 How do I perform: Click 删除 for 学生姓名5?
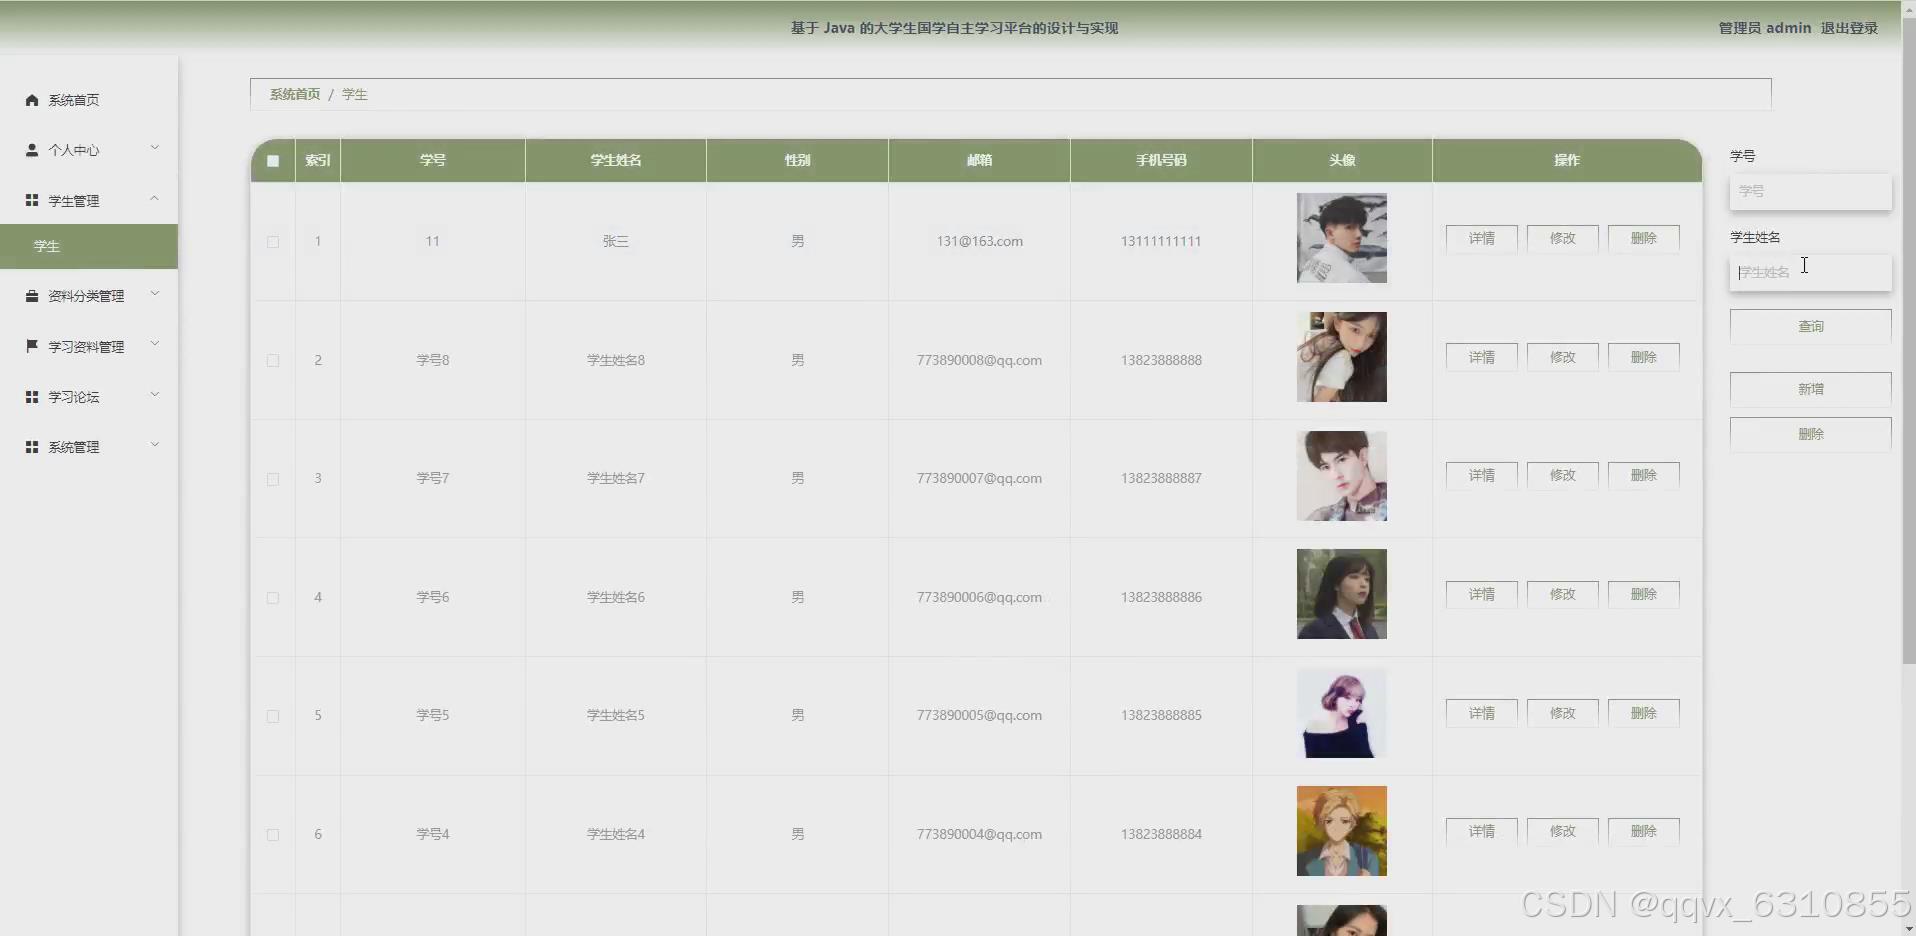[x=1643, y=713]
